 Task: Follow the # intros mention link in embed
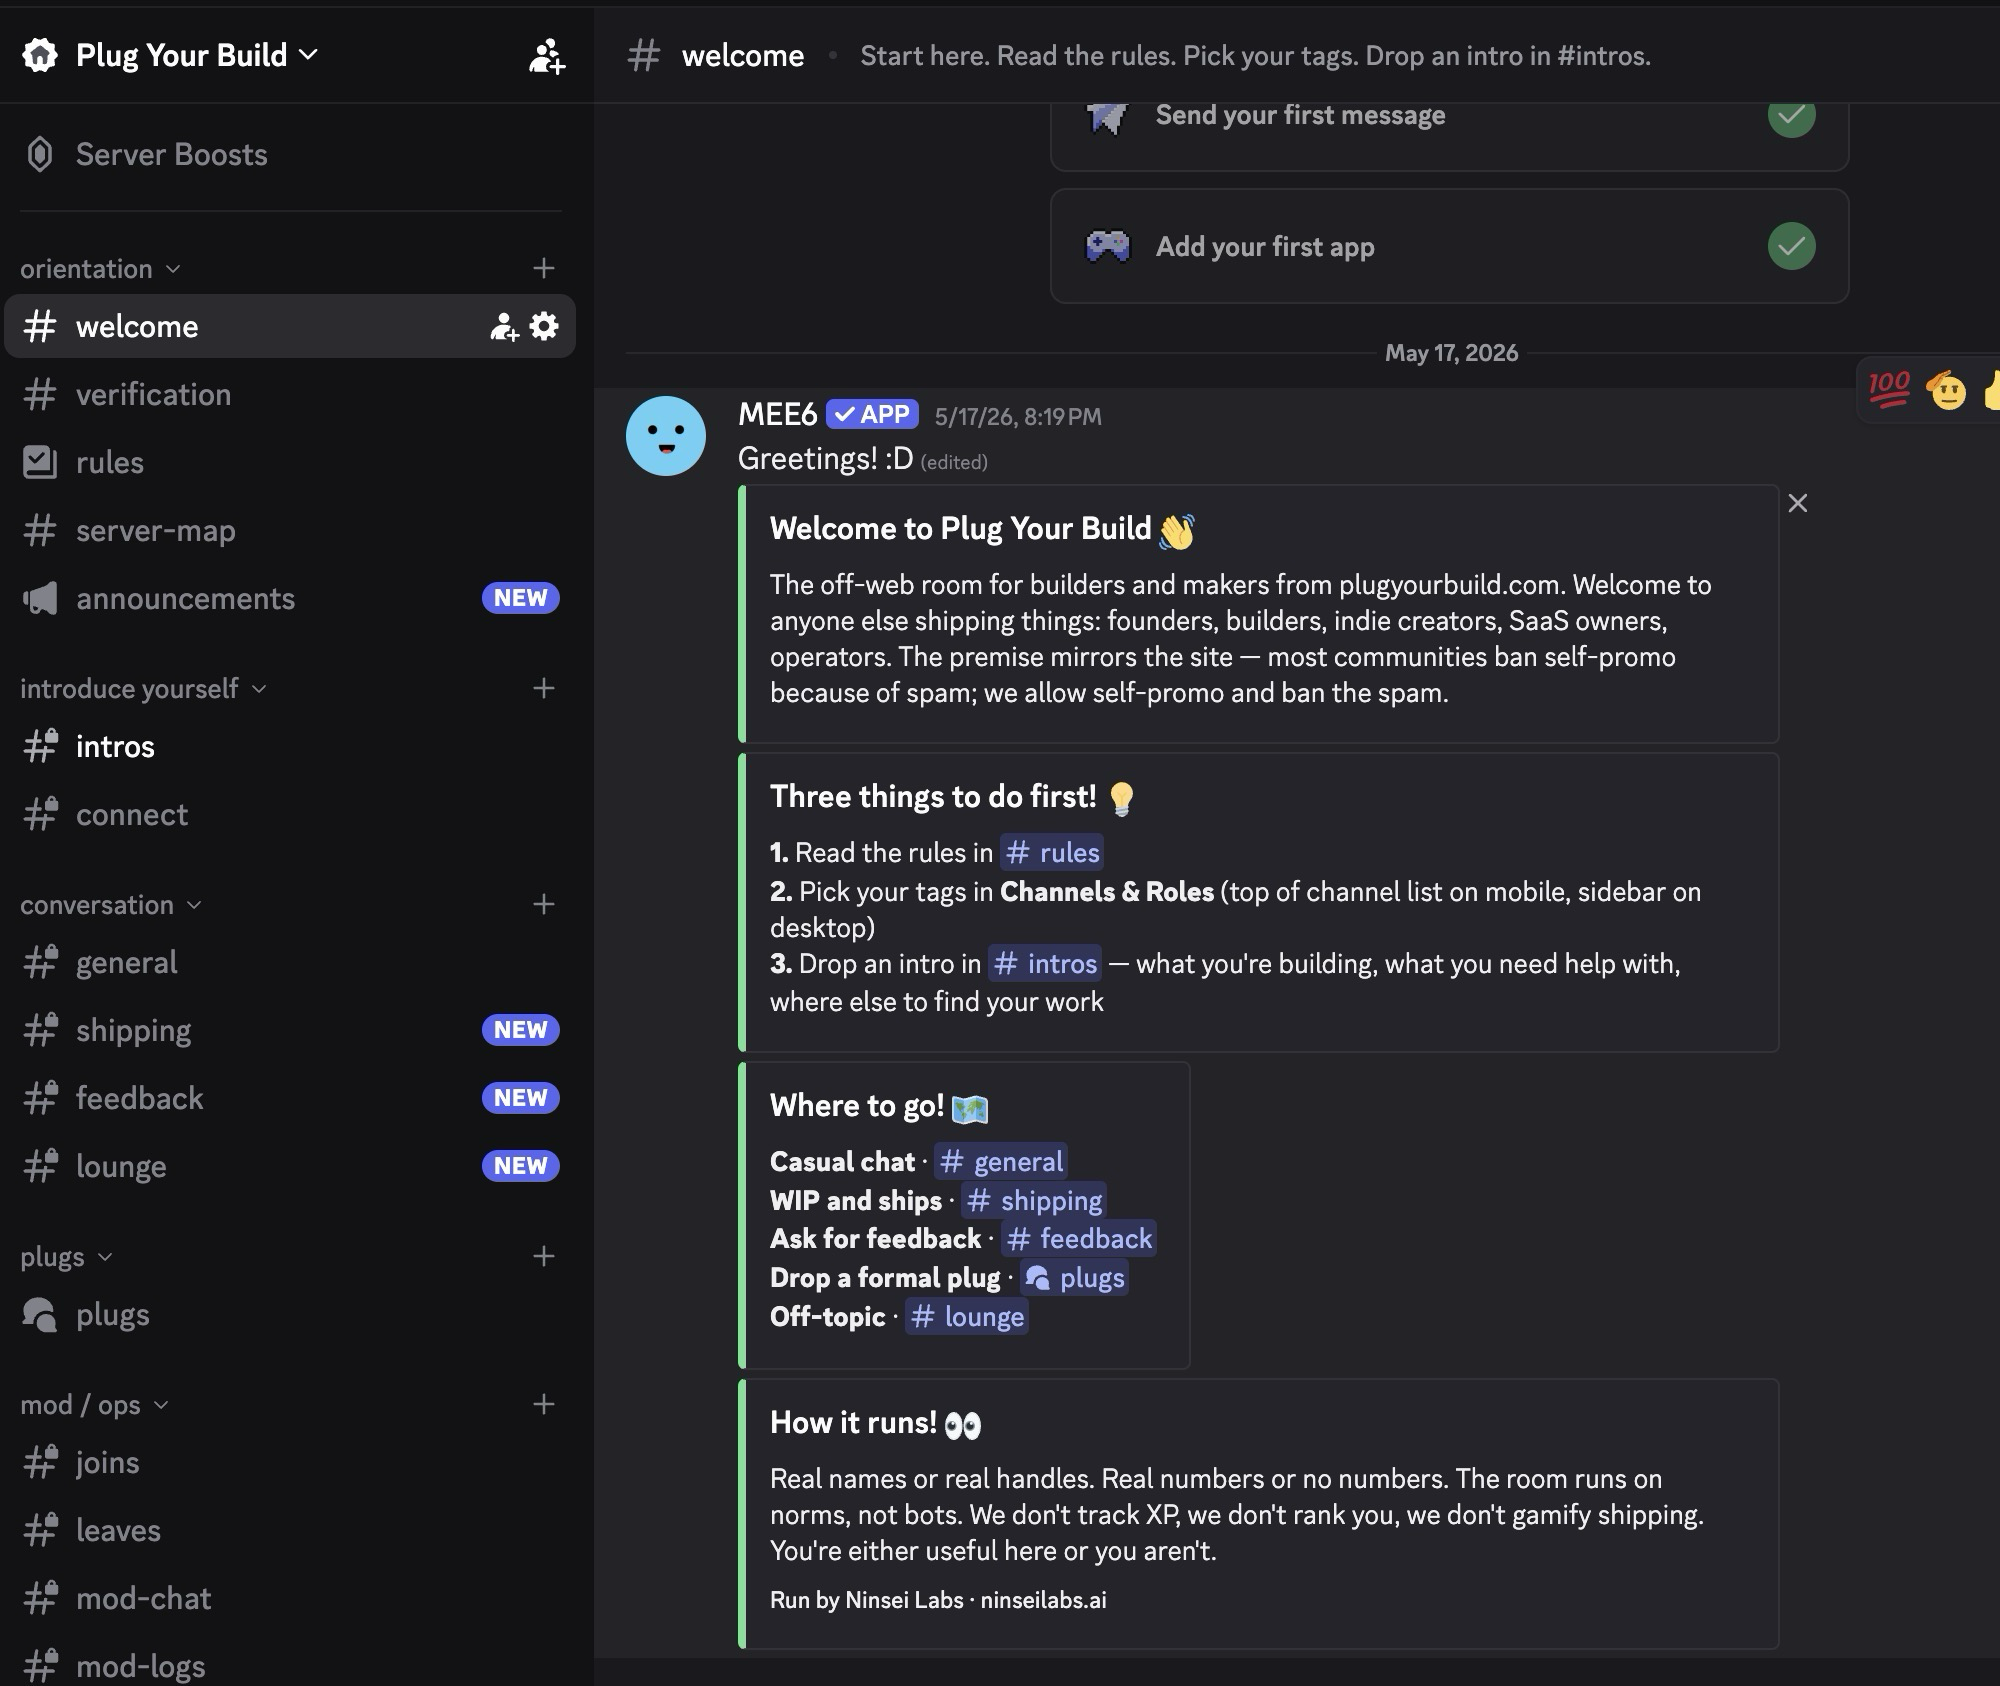1044,963
